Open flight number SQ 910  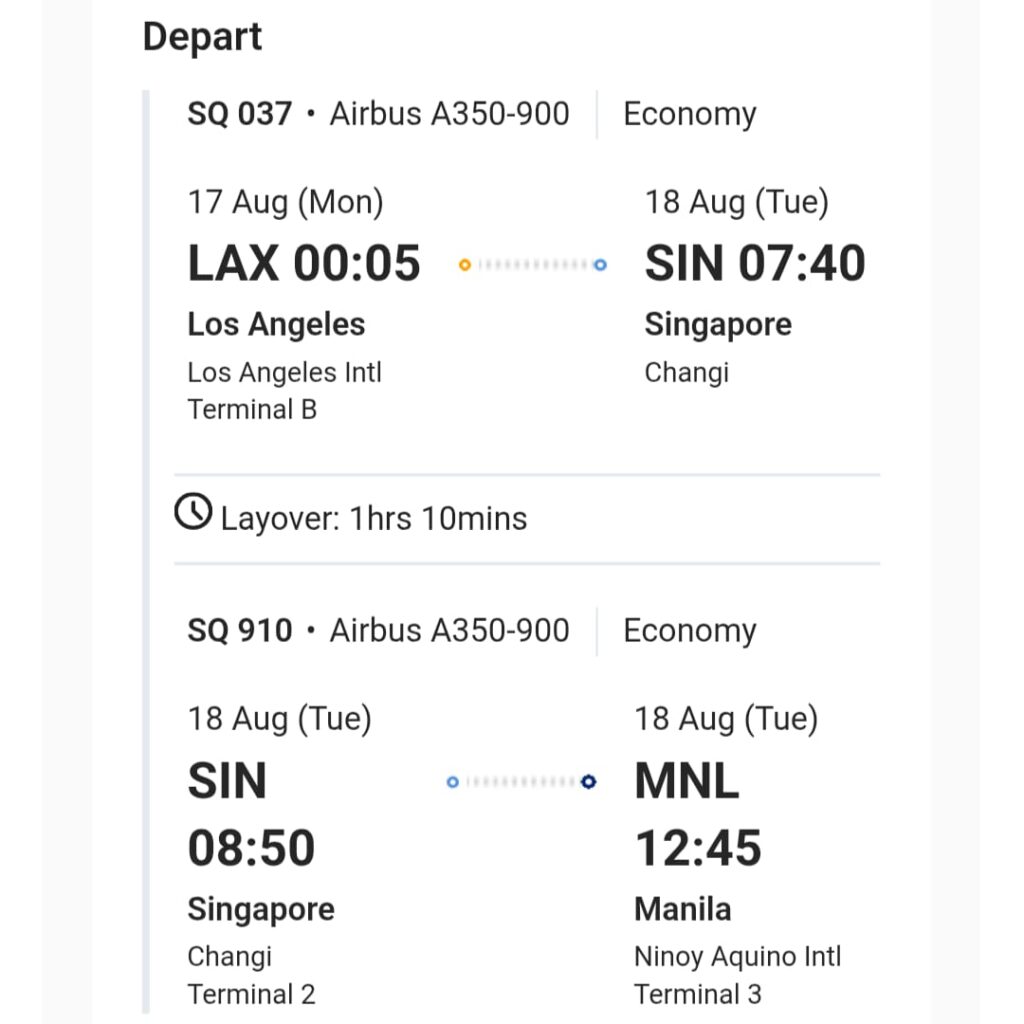click(240, 631)
